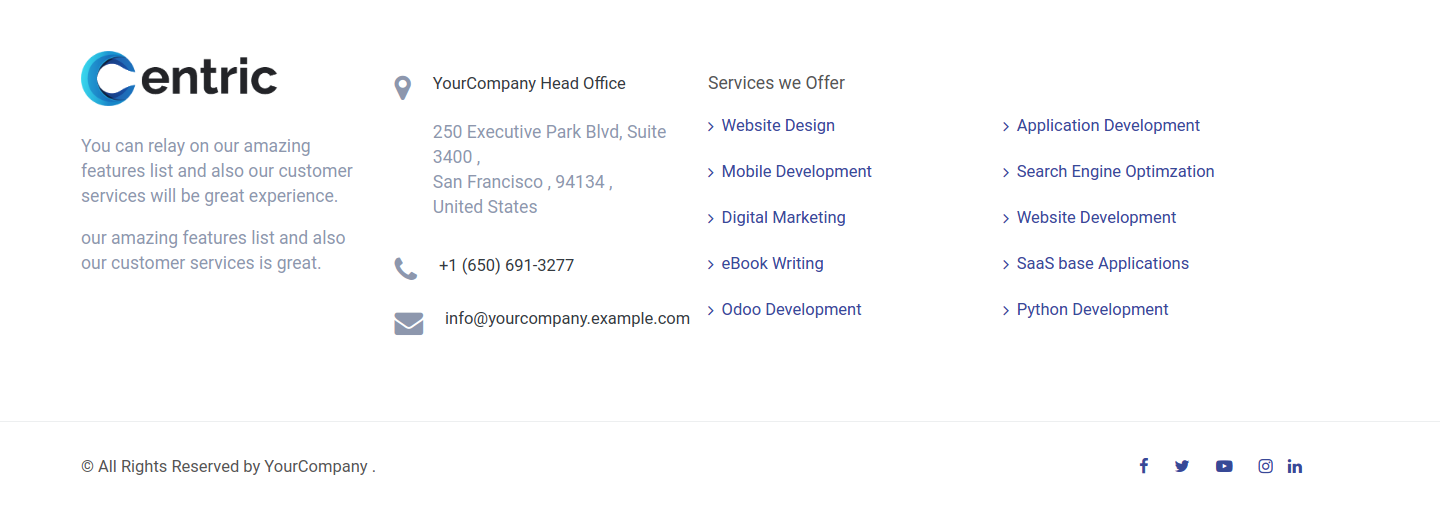
Task: Open the Facebook social icon
Action: point(1144,466)
